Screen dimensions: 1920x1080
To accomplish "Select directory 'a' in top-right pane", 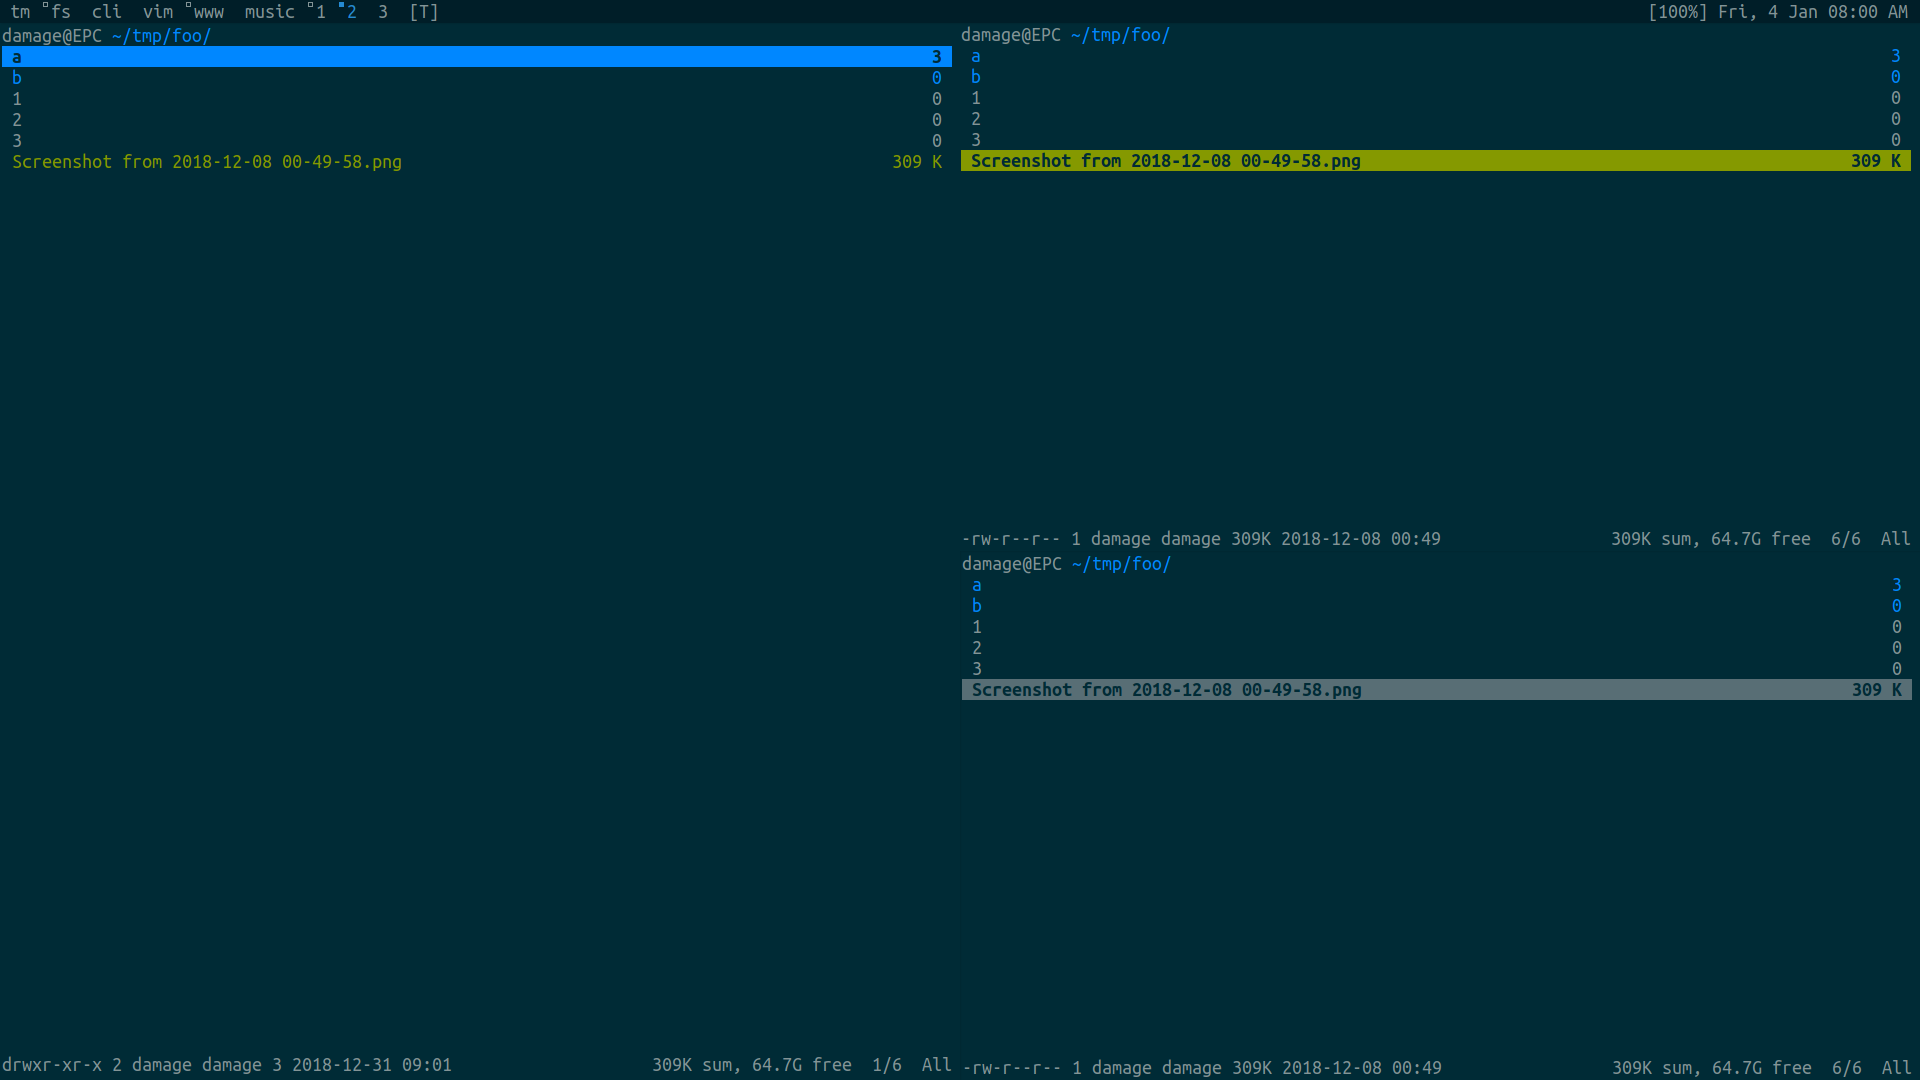I will [976, 56].
